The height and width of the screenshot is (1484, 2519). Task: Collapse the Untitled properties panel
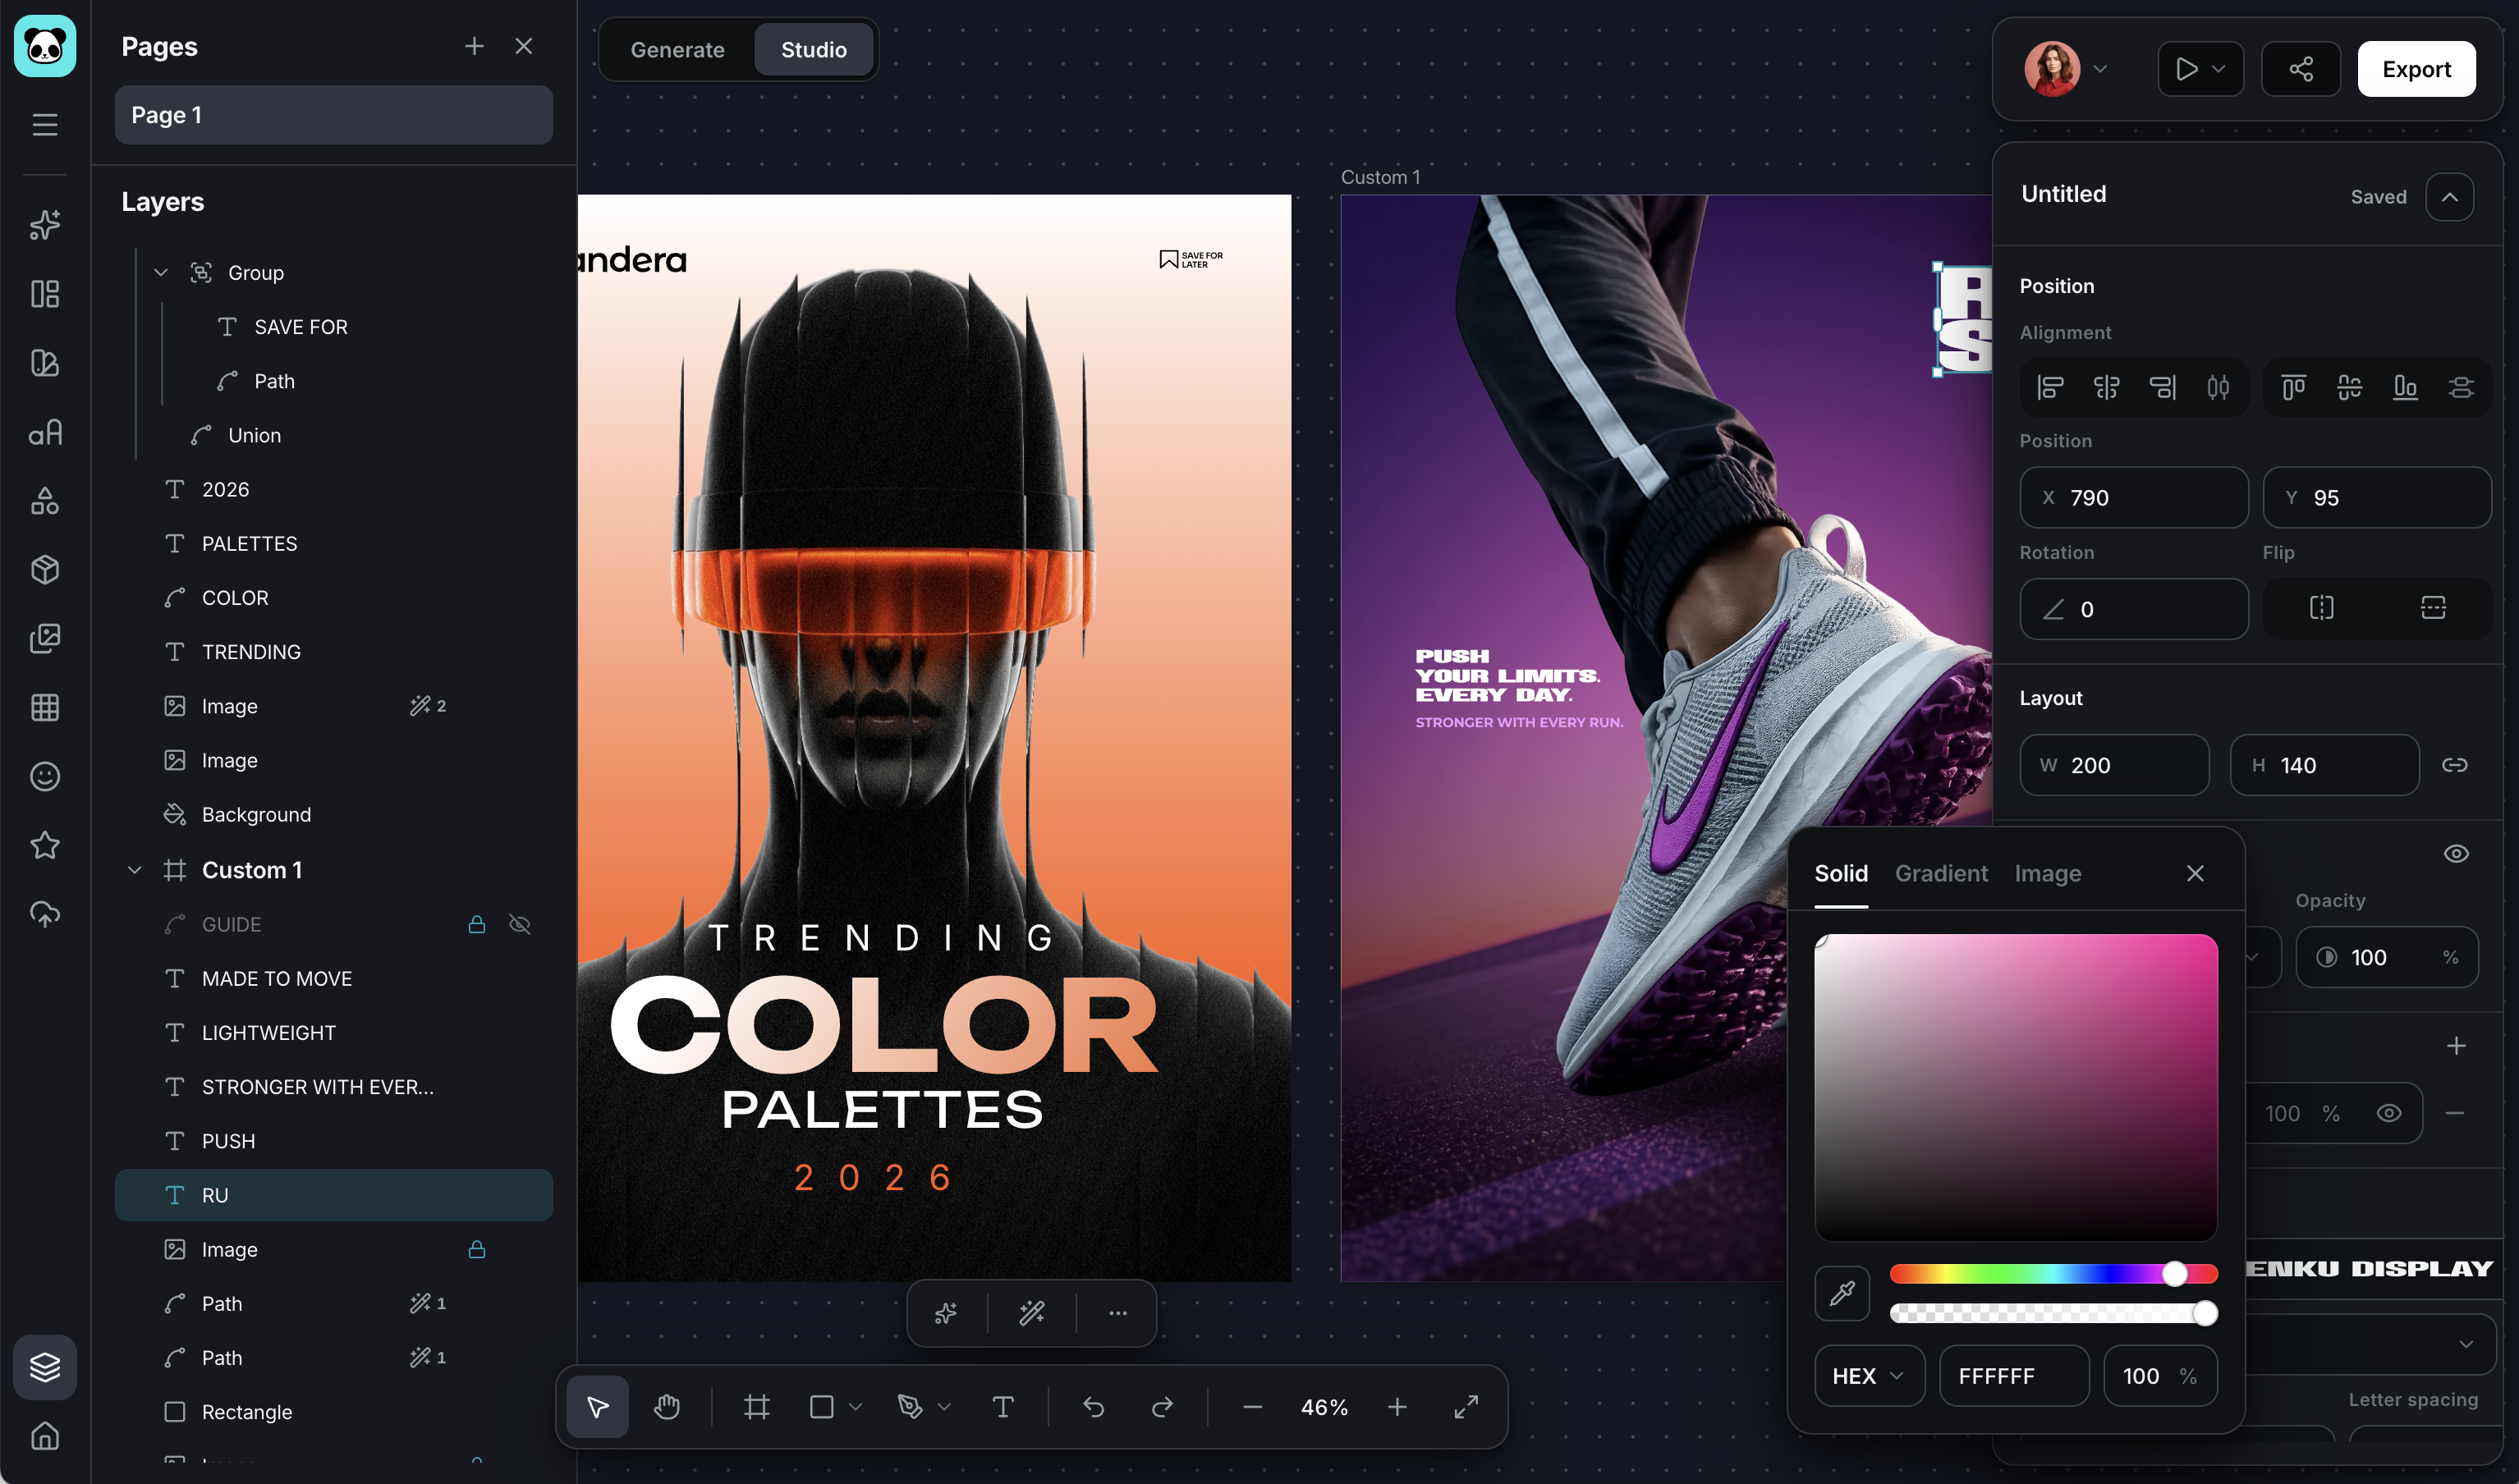(x=2450, y=197)
